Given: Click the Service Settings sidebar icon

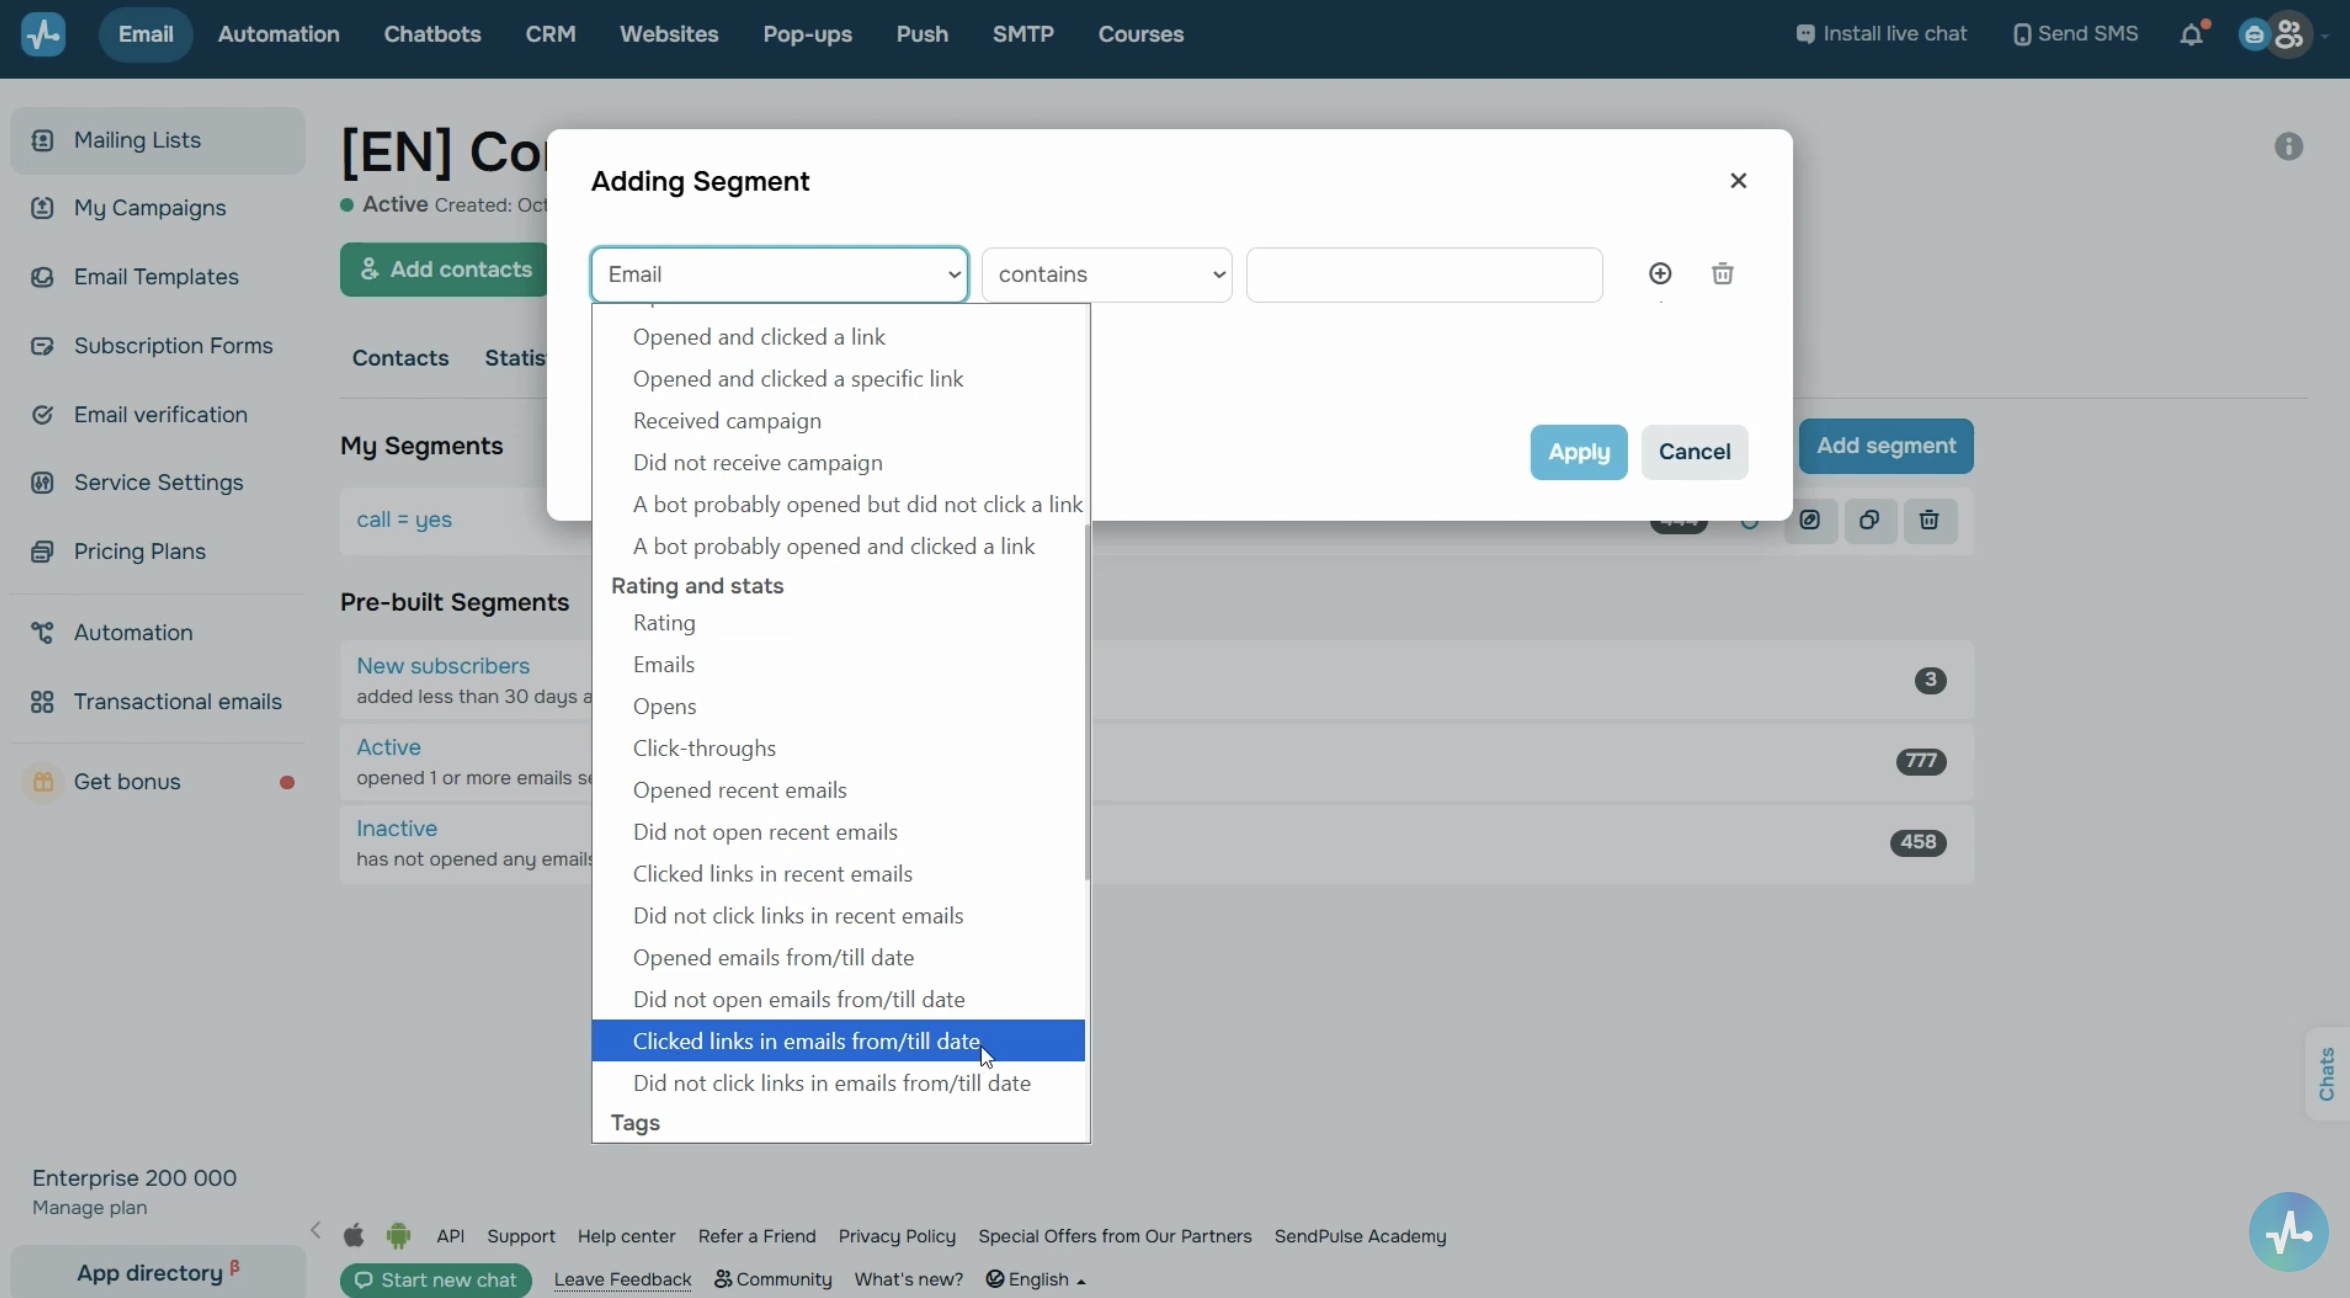Looking at the screenshot, I should tap(42, 483).
